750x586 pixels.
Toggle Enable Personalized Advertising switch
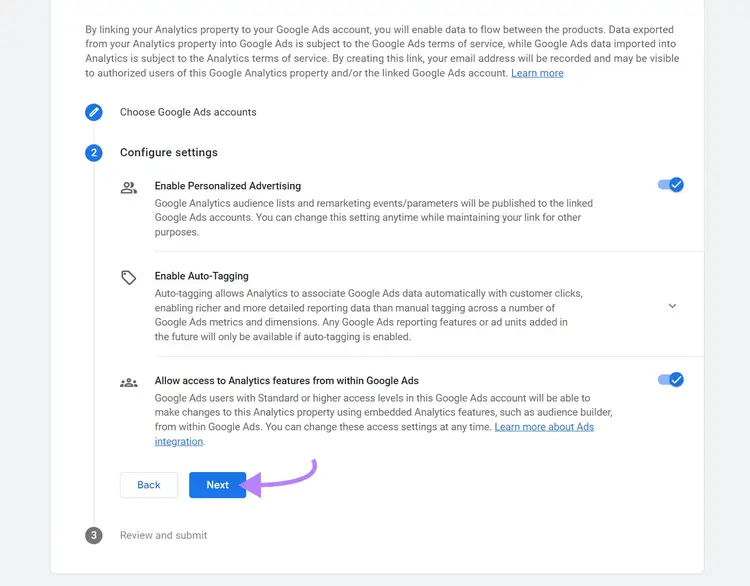(671, 185)
